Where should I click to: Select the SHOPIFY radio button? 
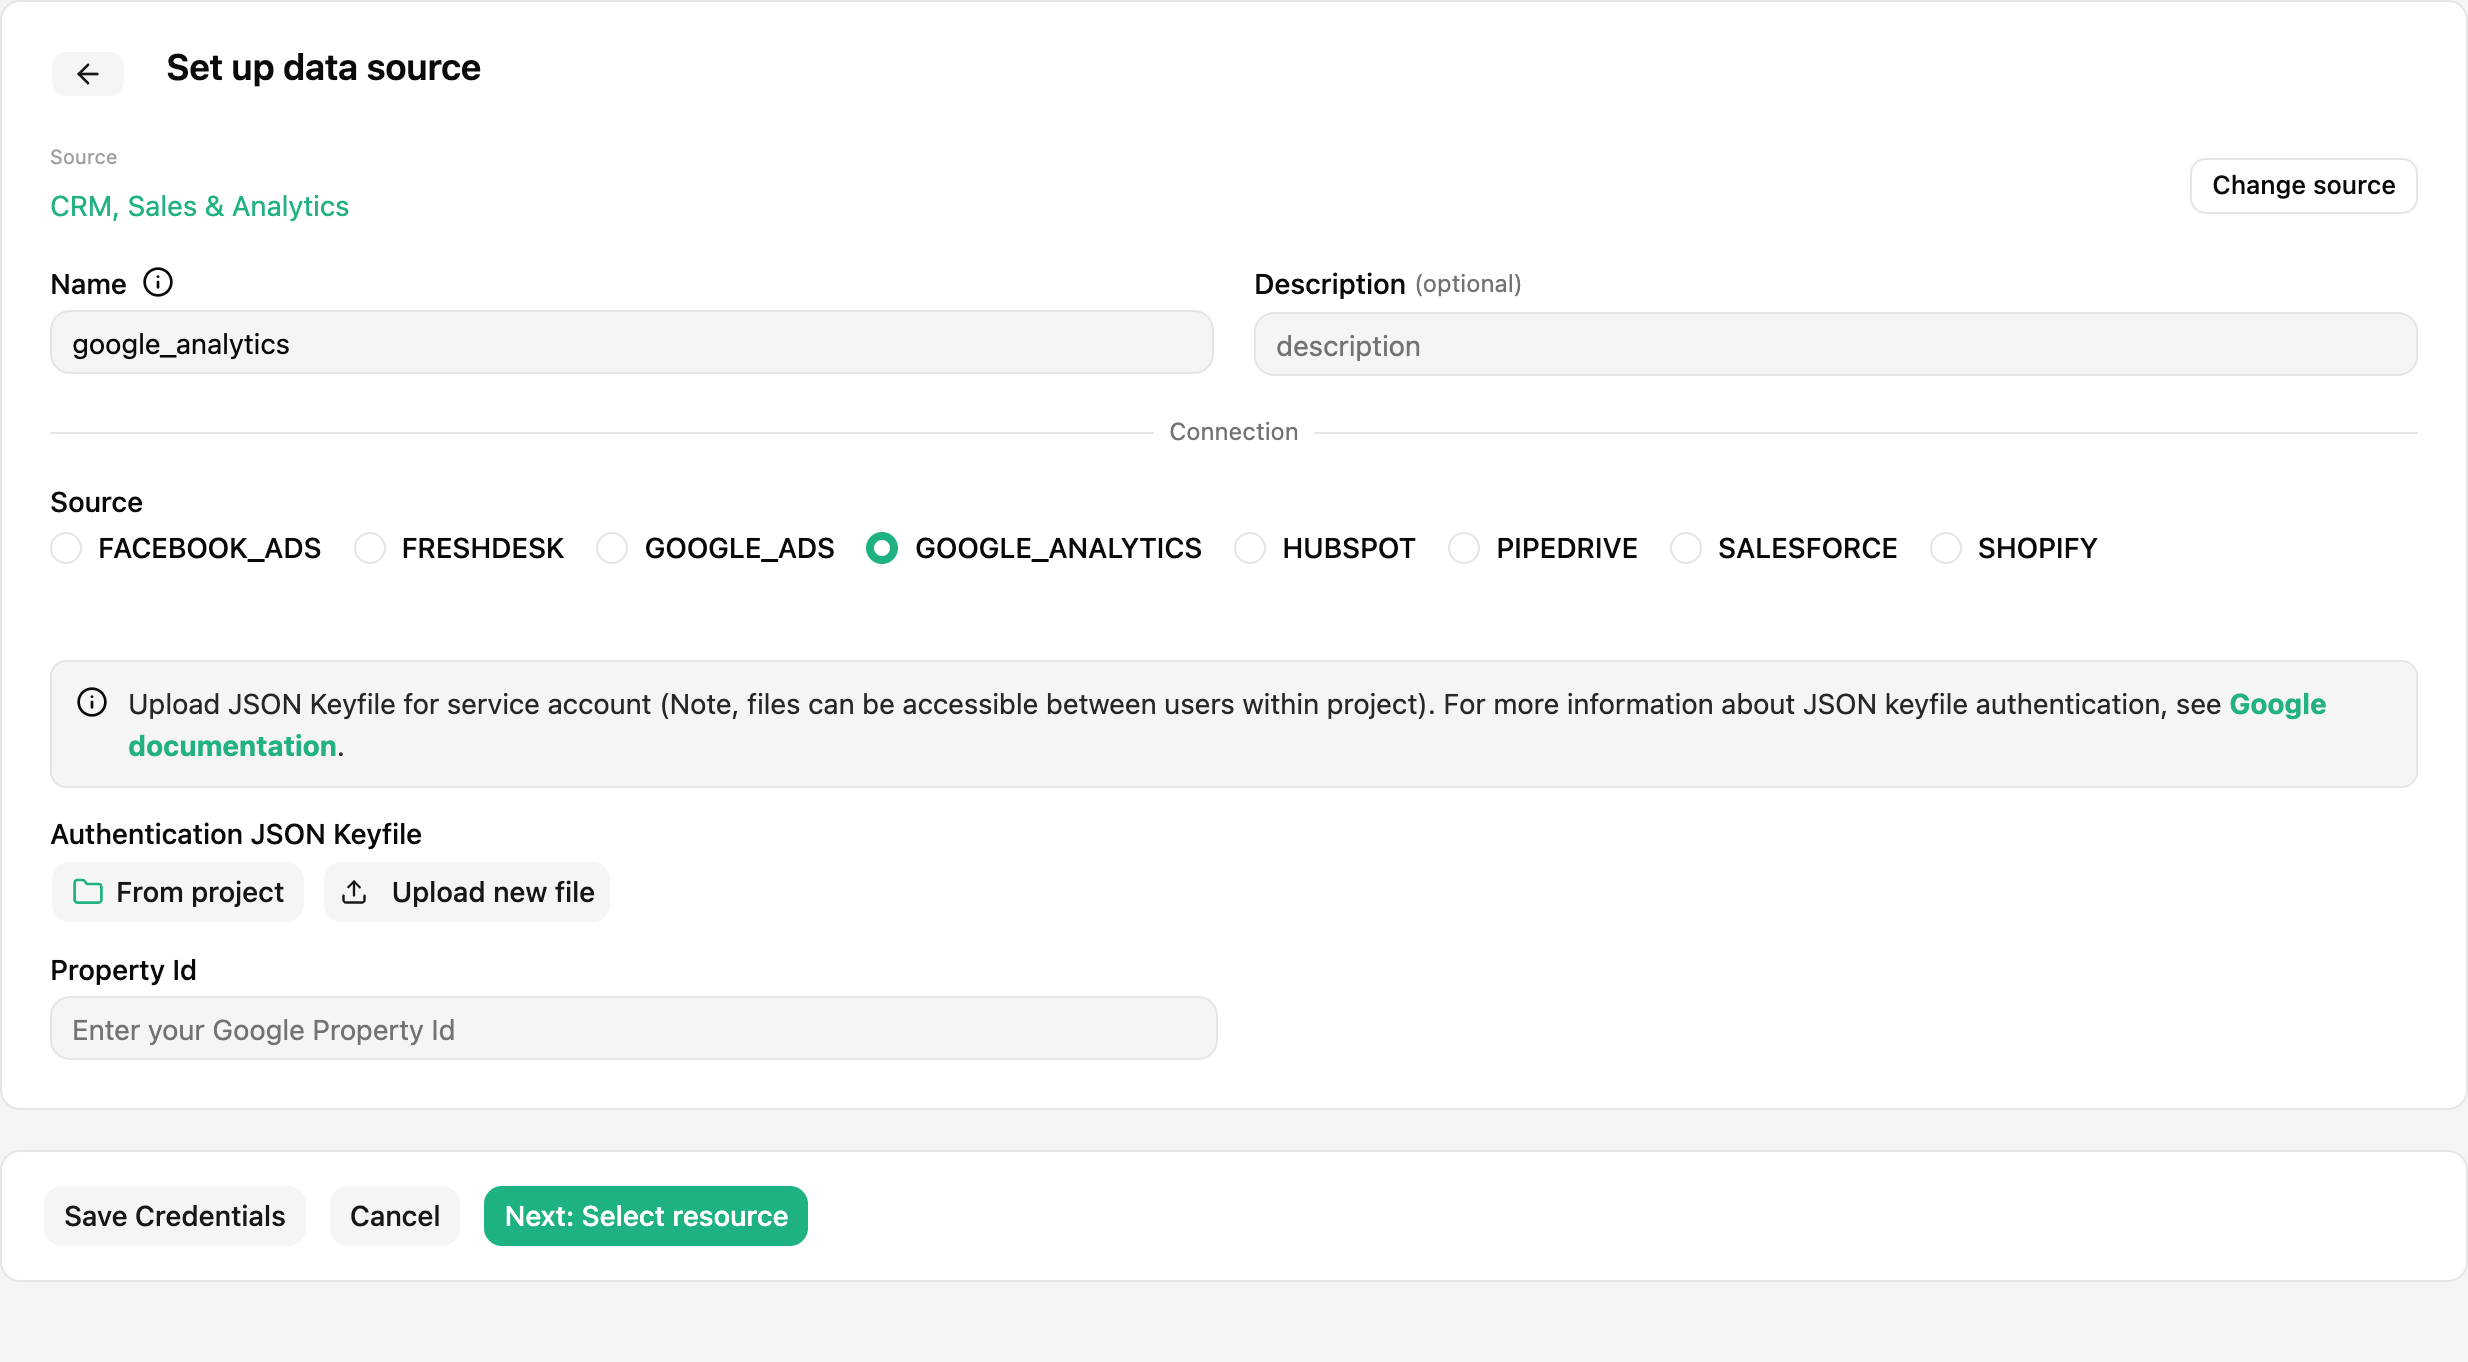[x=1946, y=548]
